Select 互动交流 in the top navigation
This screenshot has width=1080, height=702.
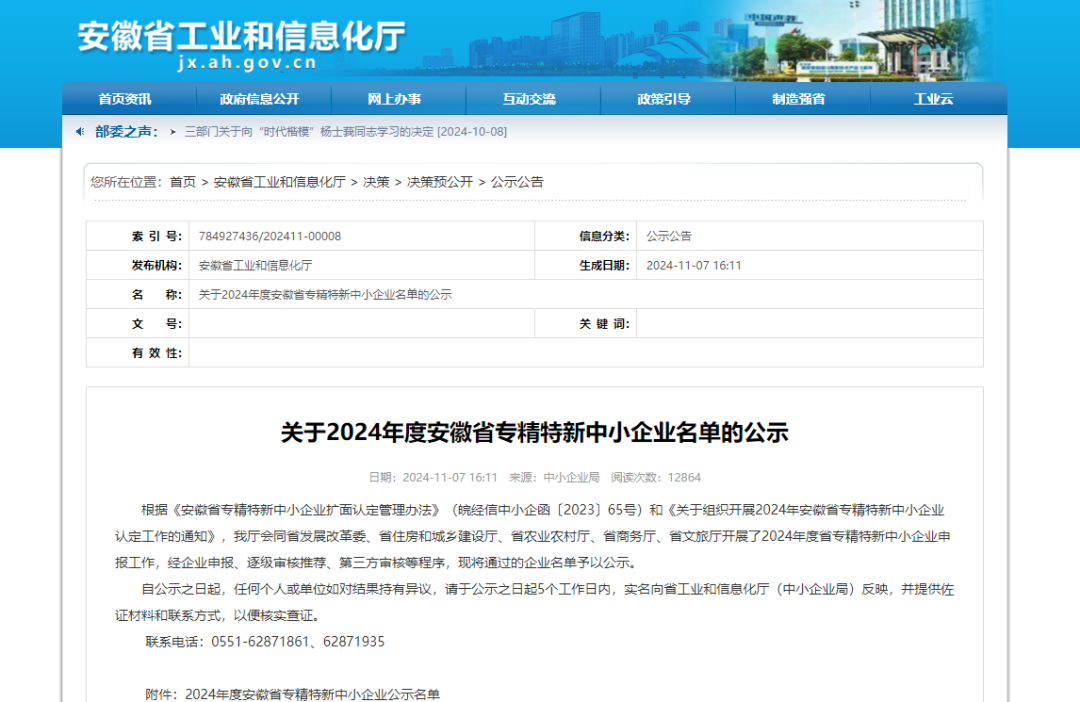(x=529, y=99)
